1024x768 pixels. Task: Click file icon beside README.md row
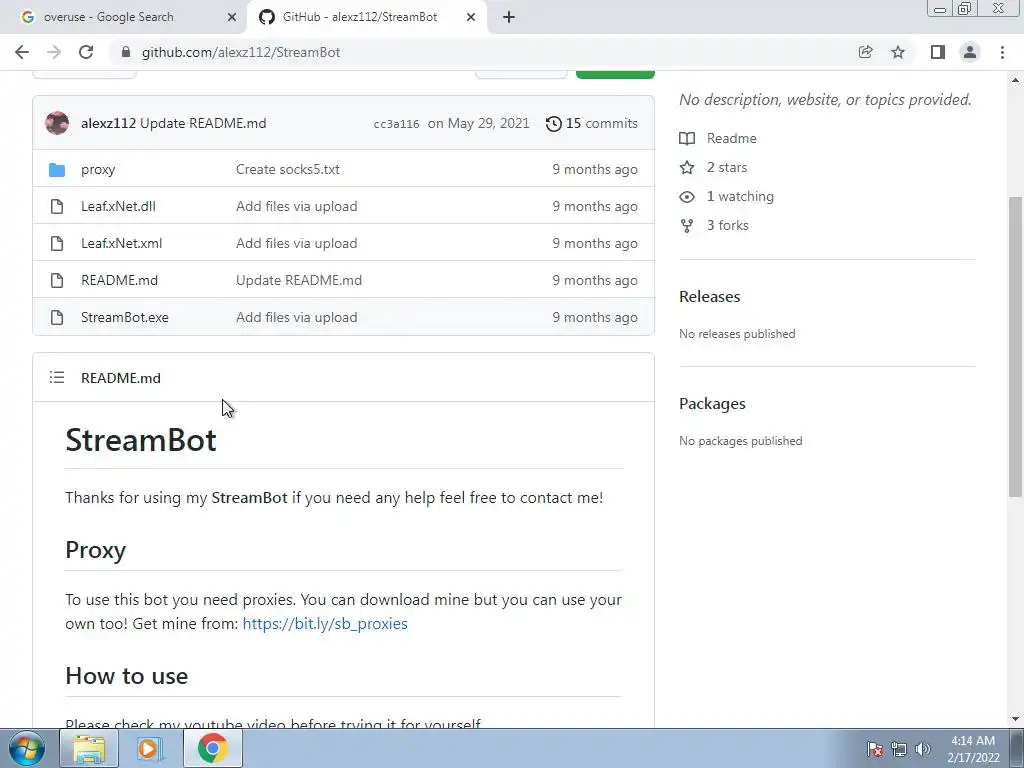(57, 280)
